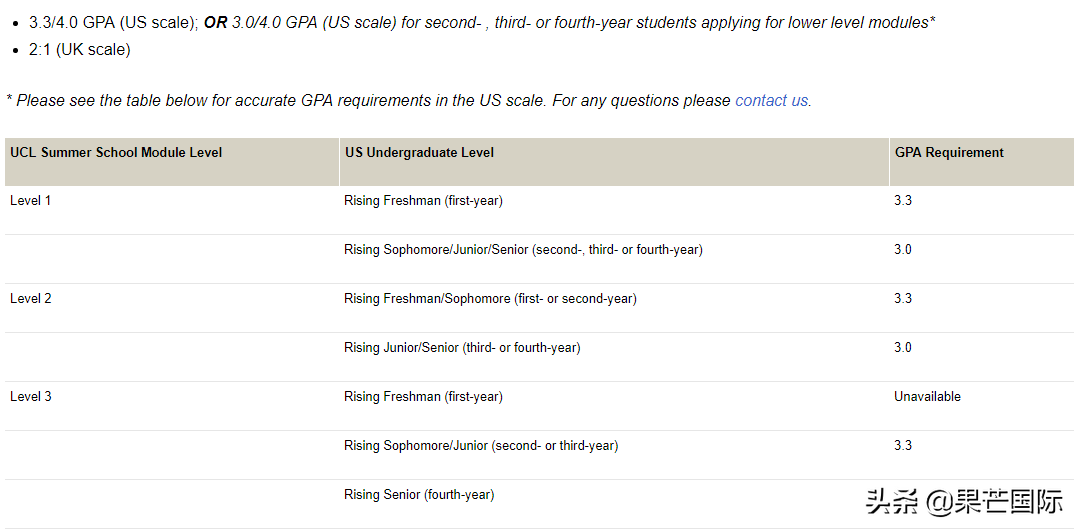Select the "US Undergraduate Level" column header
This screenshot has width=1079, height=532.
pyautogui.click(x=419, y=153)
